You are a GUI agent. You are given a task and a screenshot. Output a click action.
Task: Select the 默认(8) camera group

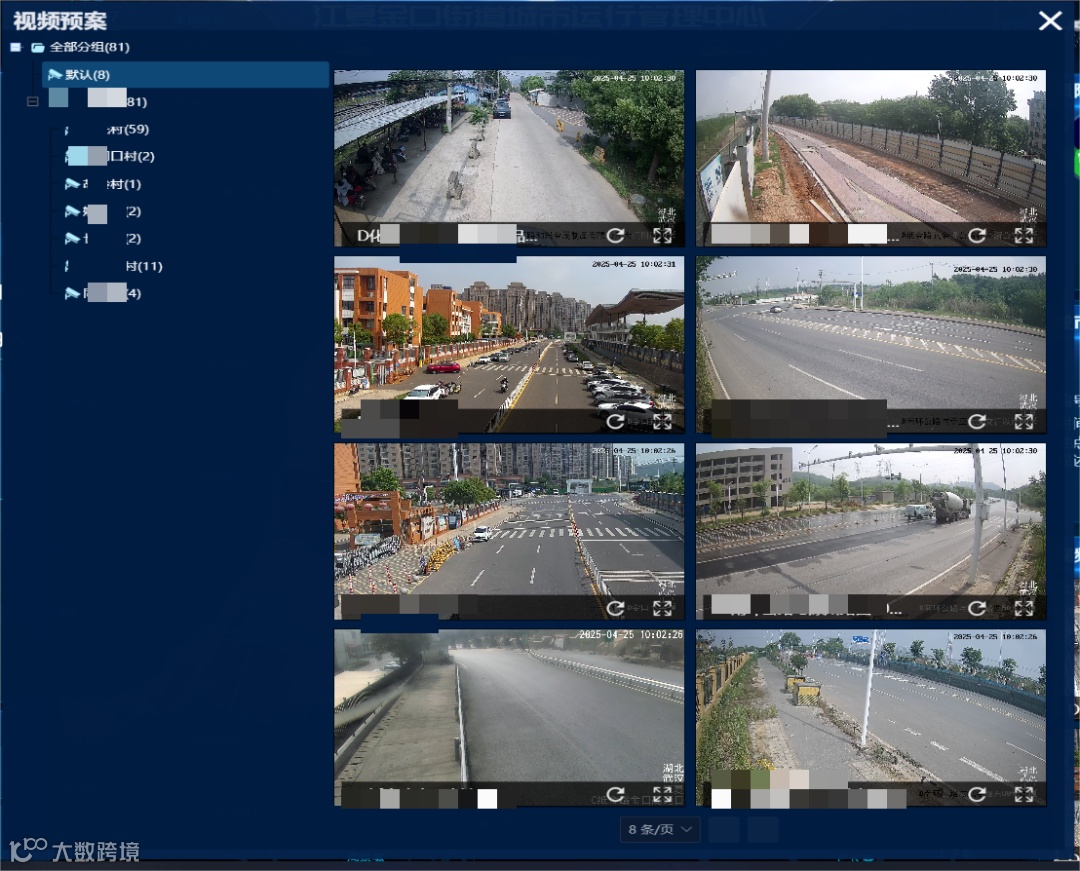(x=185, y=74)
